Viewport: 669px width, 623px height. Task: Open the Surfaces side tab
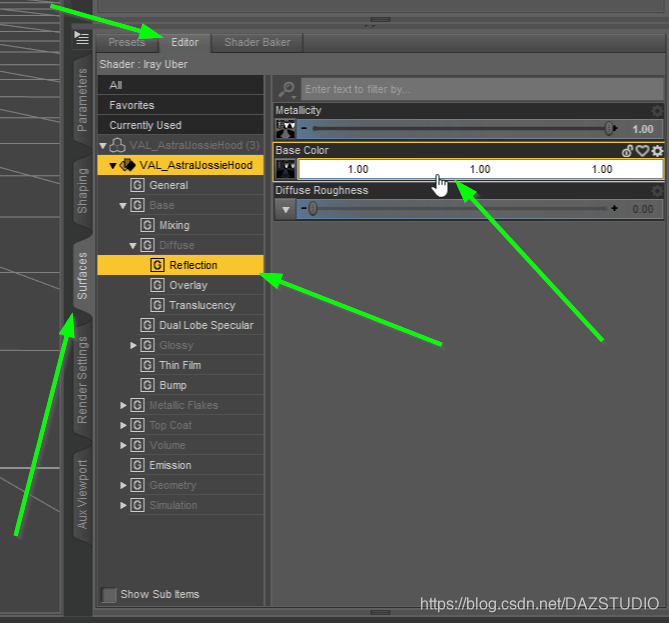[x=82, y=276]
